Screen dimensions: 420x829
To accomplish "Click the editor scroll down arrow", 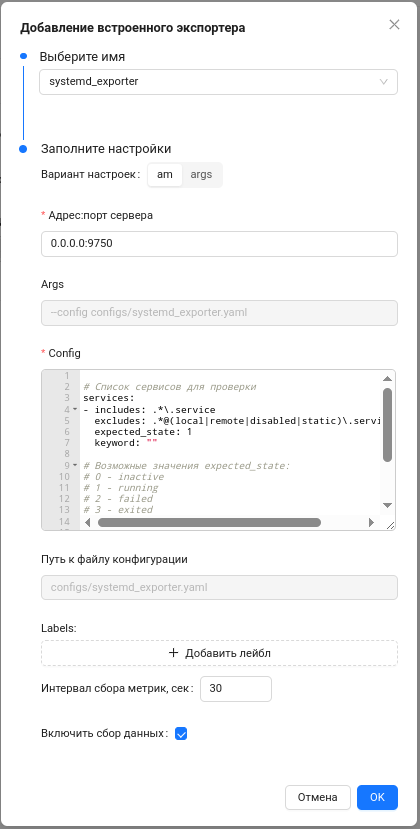I will pyautogui.click(x=387, y=505).
